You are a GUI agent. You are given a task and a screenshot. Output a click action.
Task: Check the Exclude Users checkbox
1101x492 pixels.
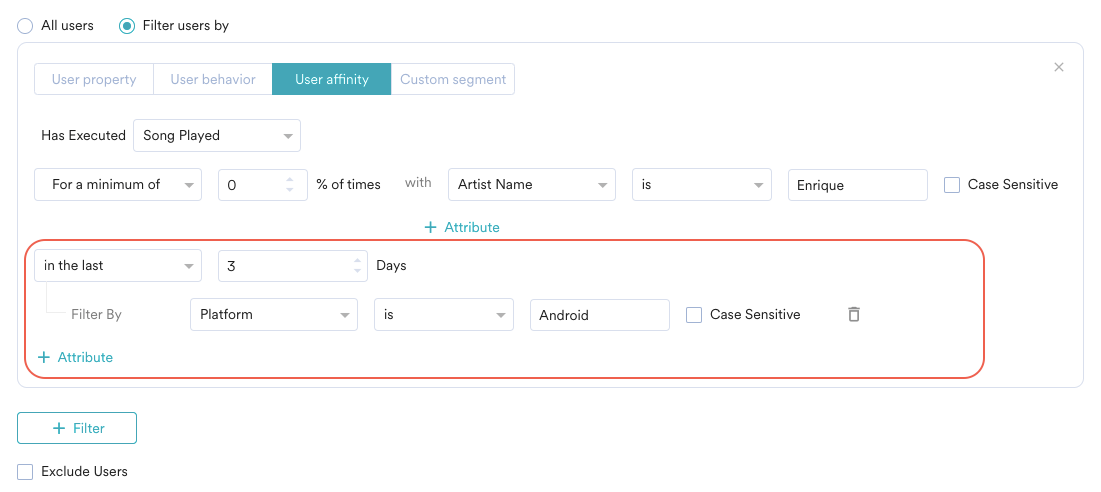(x=25, y=471)
